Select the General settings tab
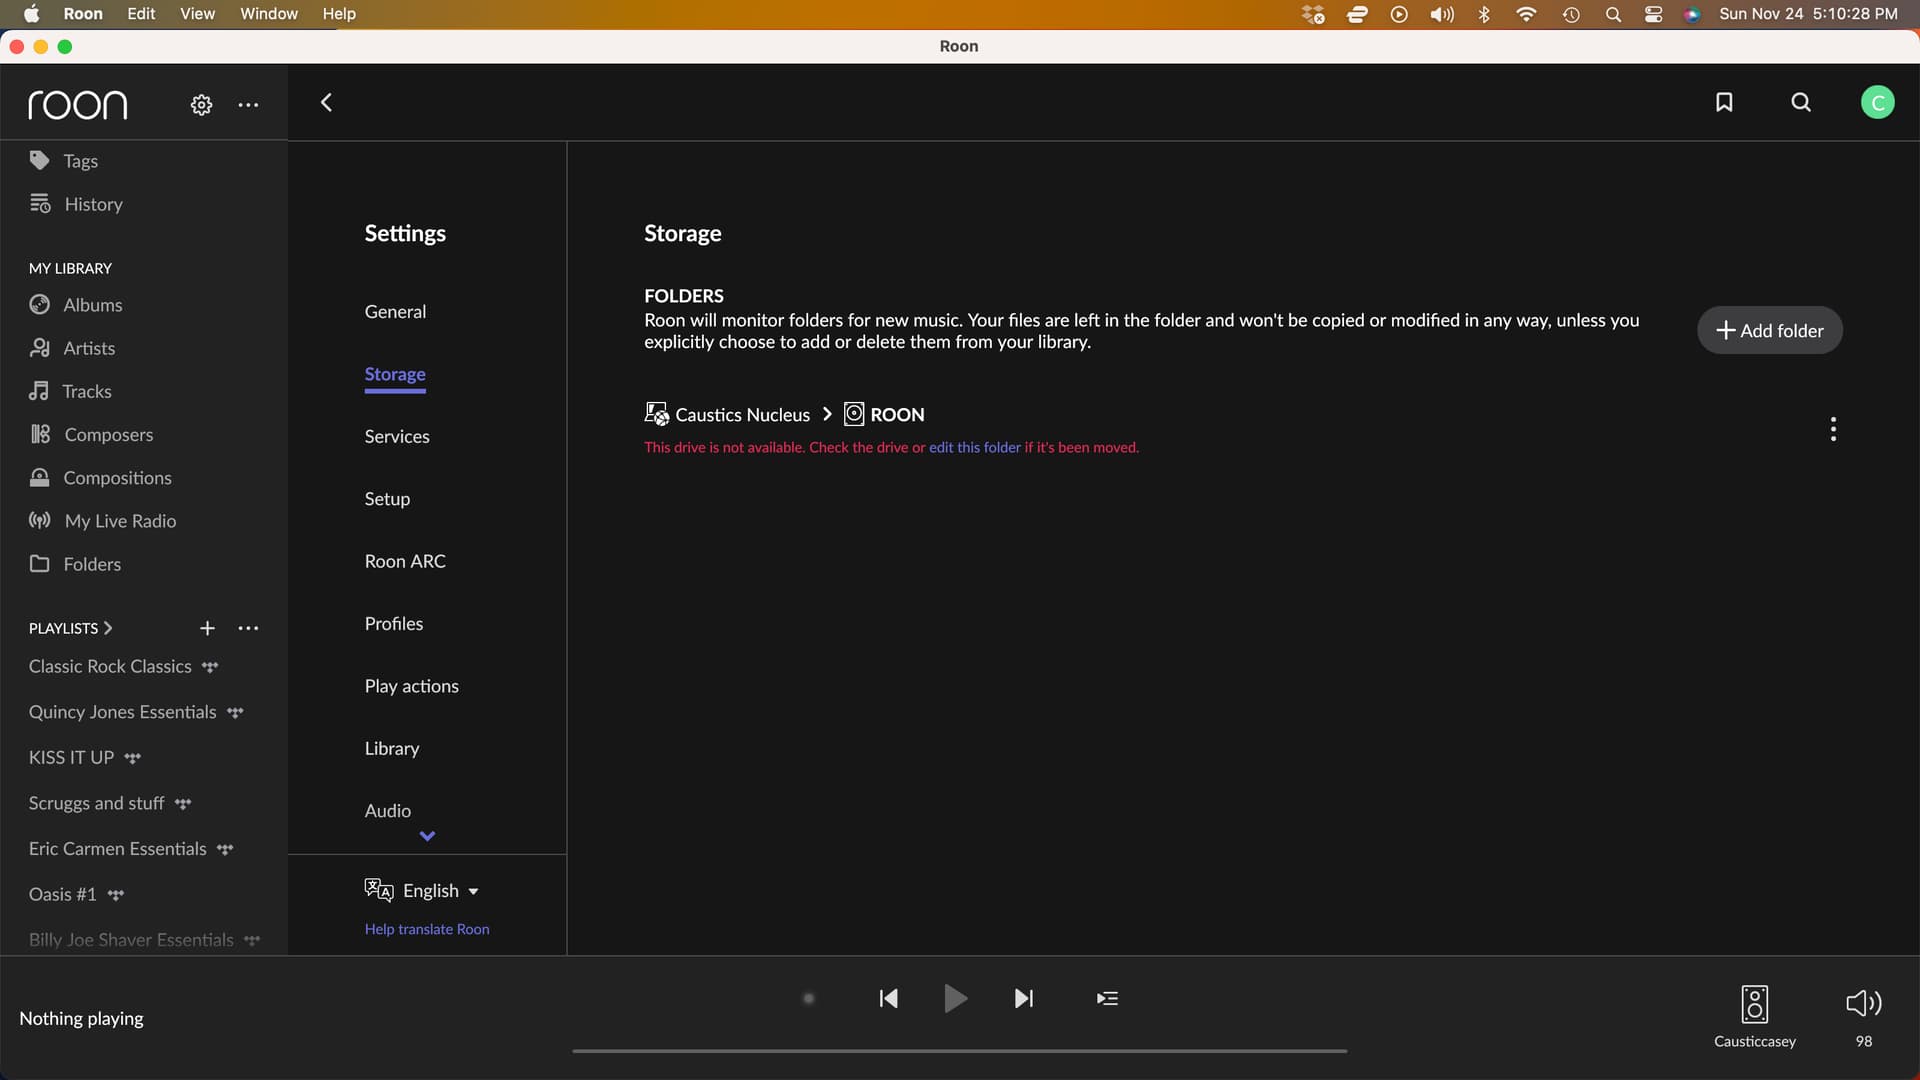1920x1080 pixels. [x=395, y=312]
